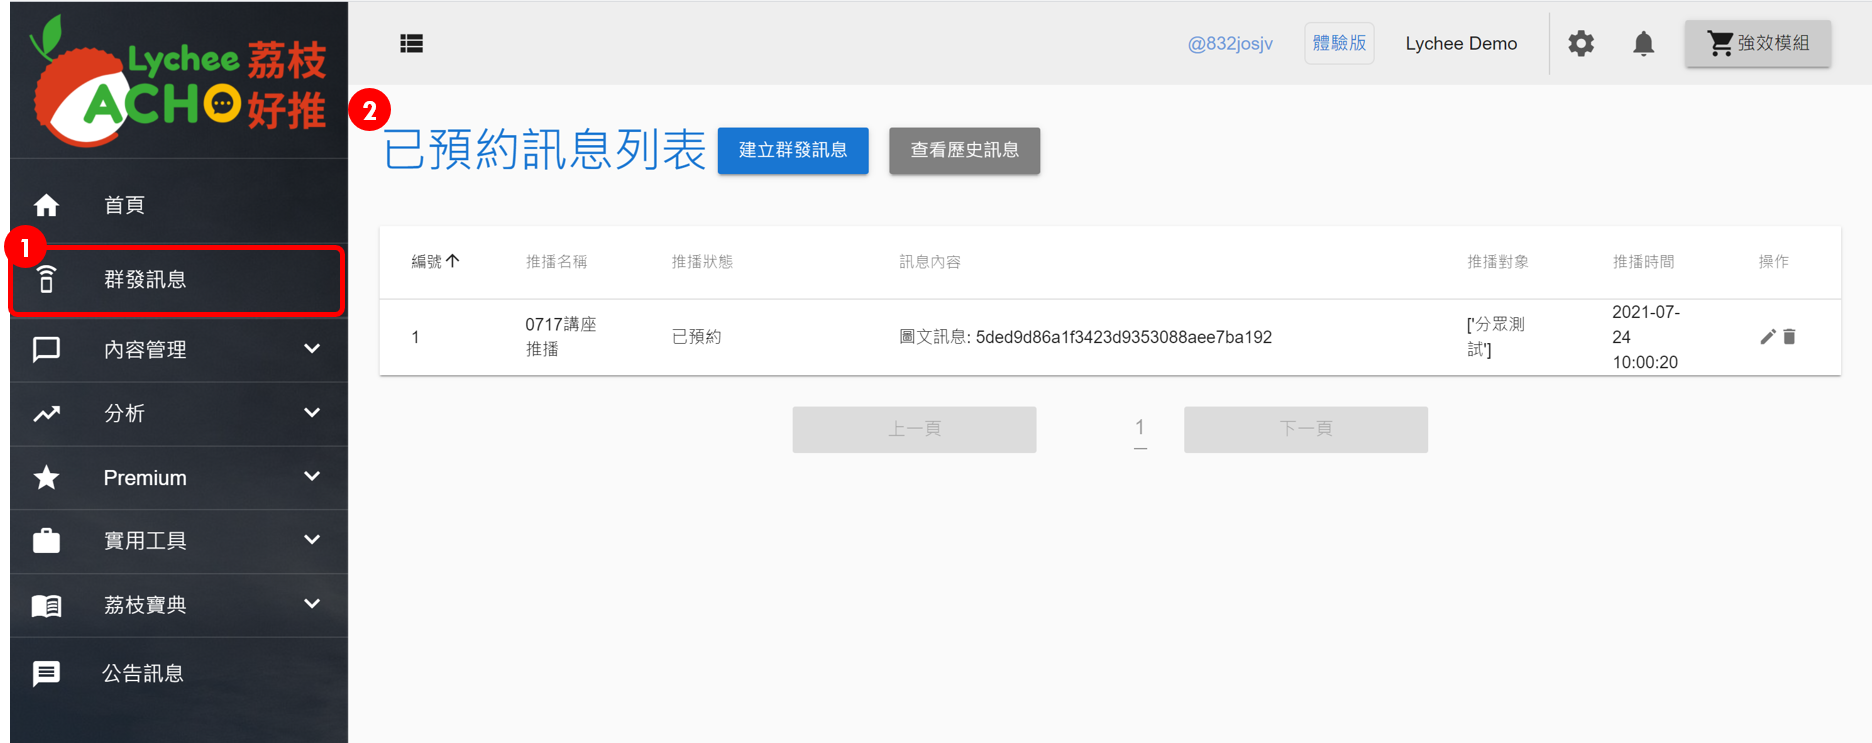Expand the 內容管理 menu chevron
1872x743 pixels.
(312, 349)
